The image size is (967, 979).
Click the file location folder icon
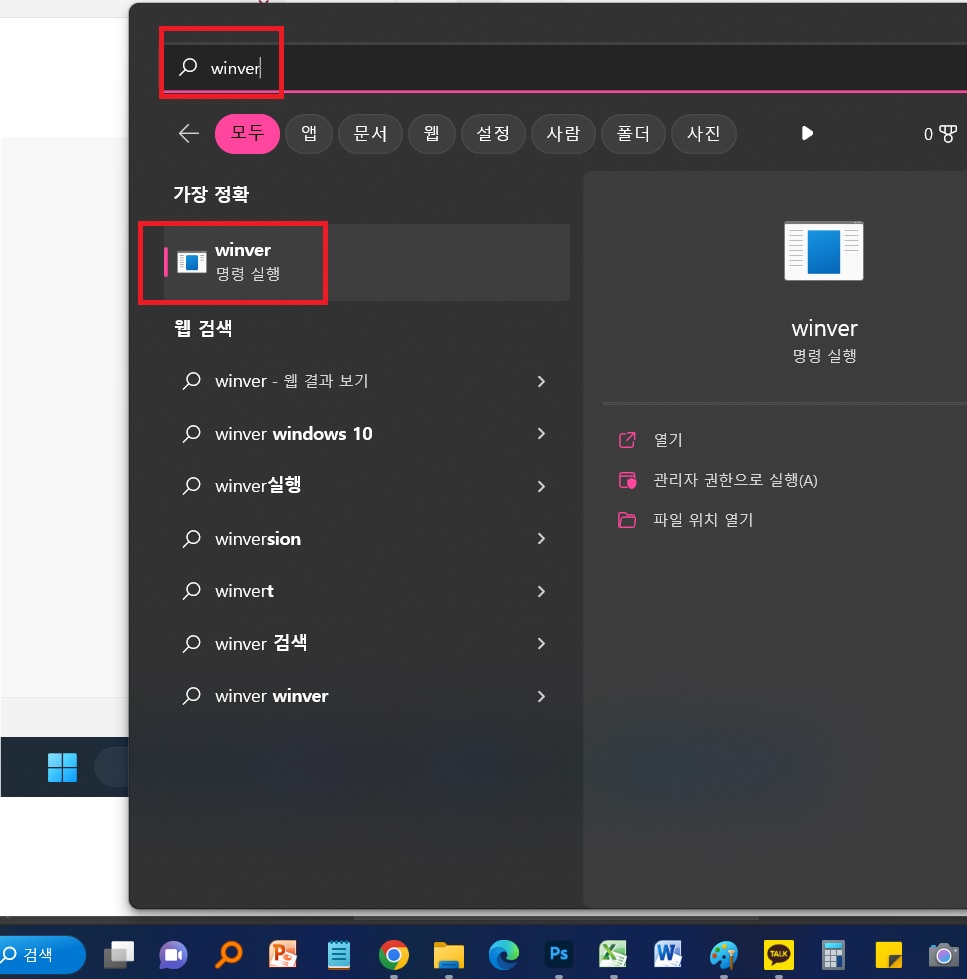(x=627, y=520)
